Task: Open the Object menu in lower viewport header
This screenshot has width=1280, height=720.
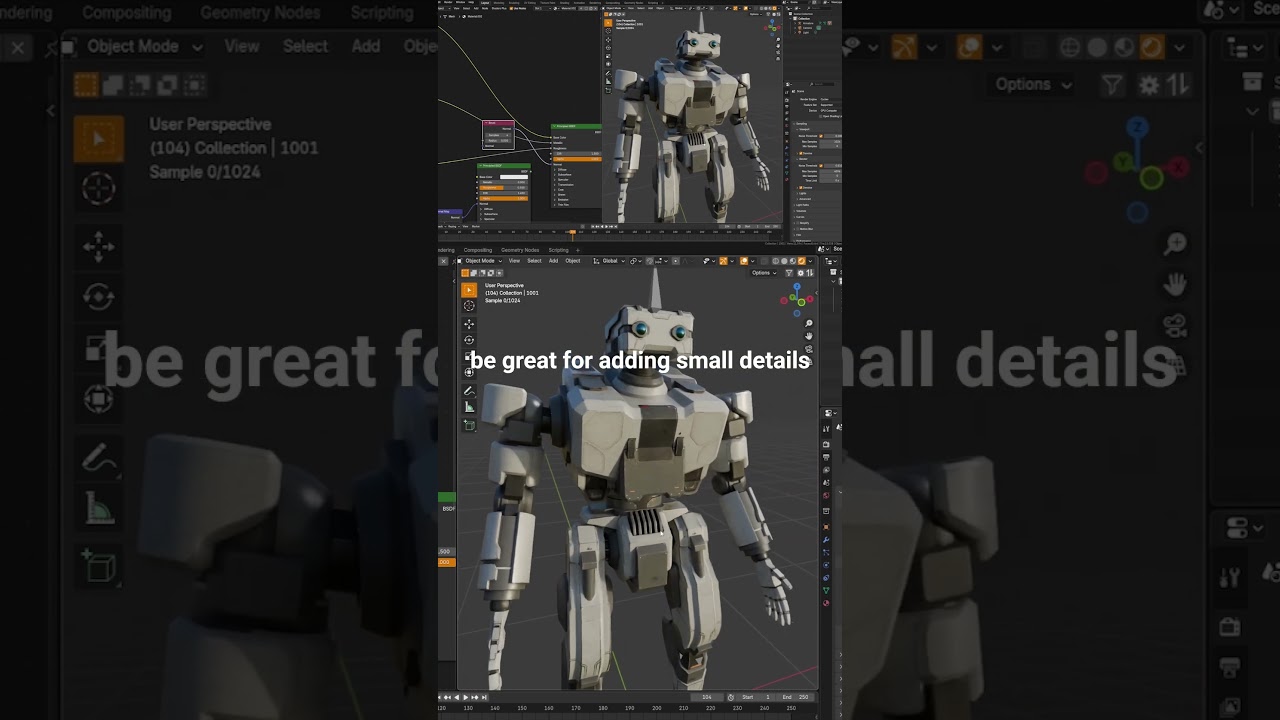Action: 572,261
